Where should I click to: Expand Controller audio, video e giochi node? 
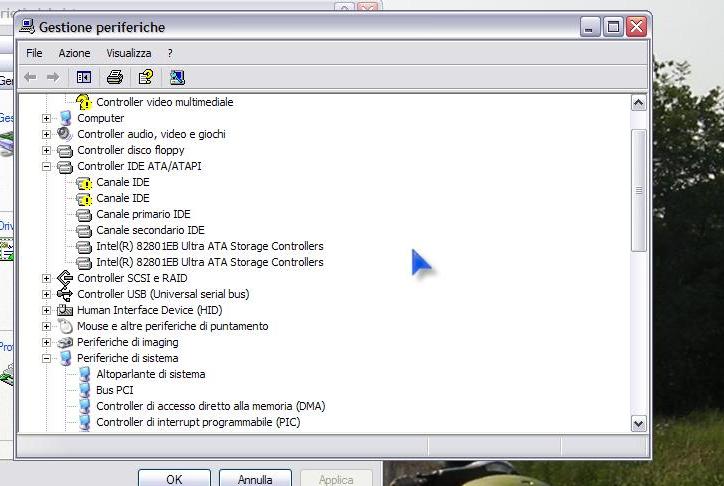coord(46,134)
